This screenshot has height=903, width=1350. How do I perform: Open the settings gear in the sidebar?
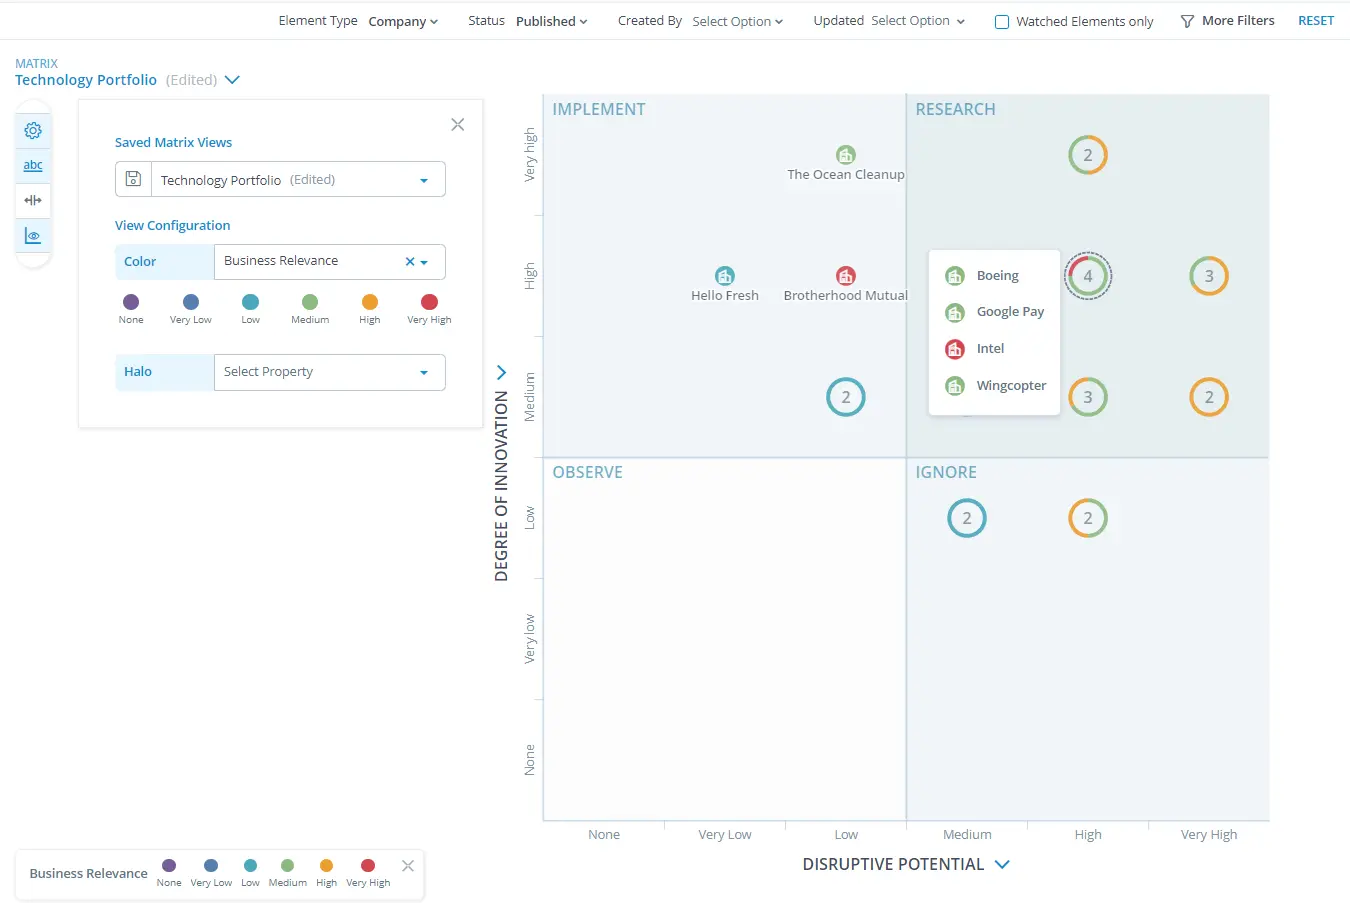pos(33,131)
